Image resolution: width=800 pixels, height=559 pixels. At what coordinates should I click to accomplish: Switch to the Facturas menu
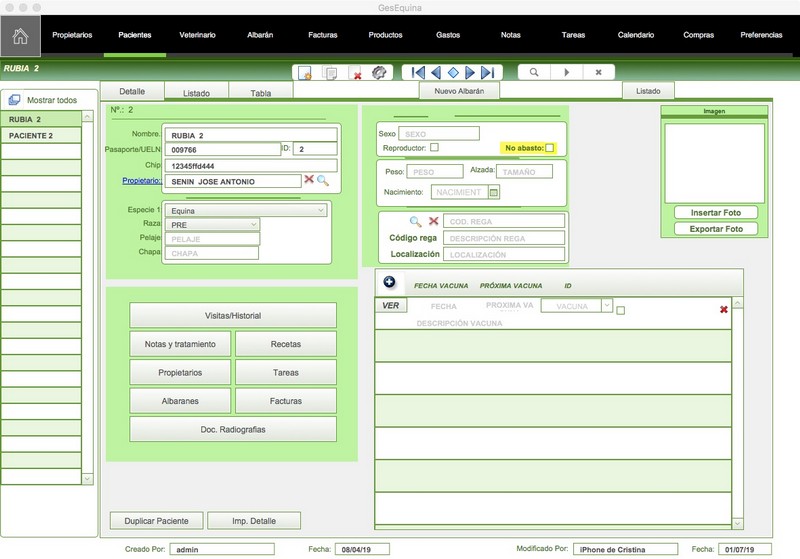[x=322, y=35]
